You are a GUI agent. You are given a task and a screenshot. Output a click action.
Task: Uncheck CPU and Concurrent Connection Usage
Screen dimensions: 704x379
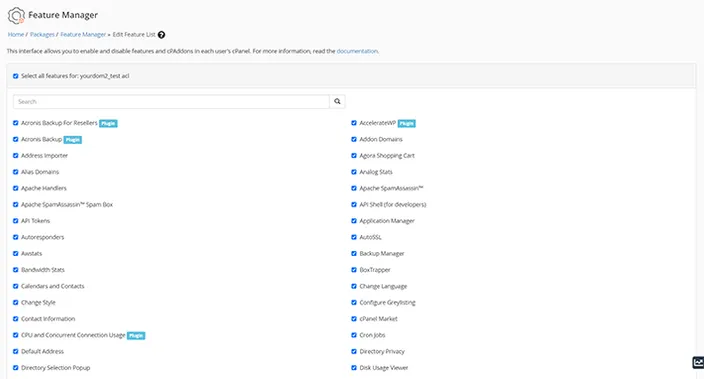[x=16, y=335]
